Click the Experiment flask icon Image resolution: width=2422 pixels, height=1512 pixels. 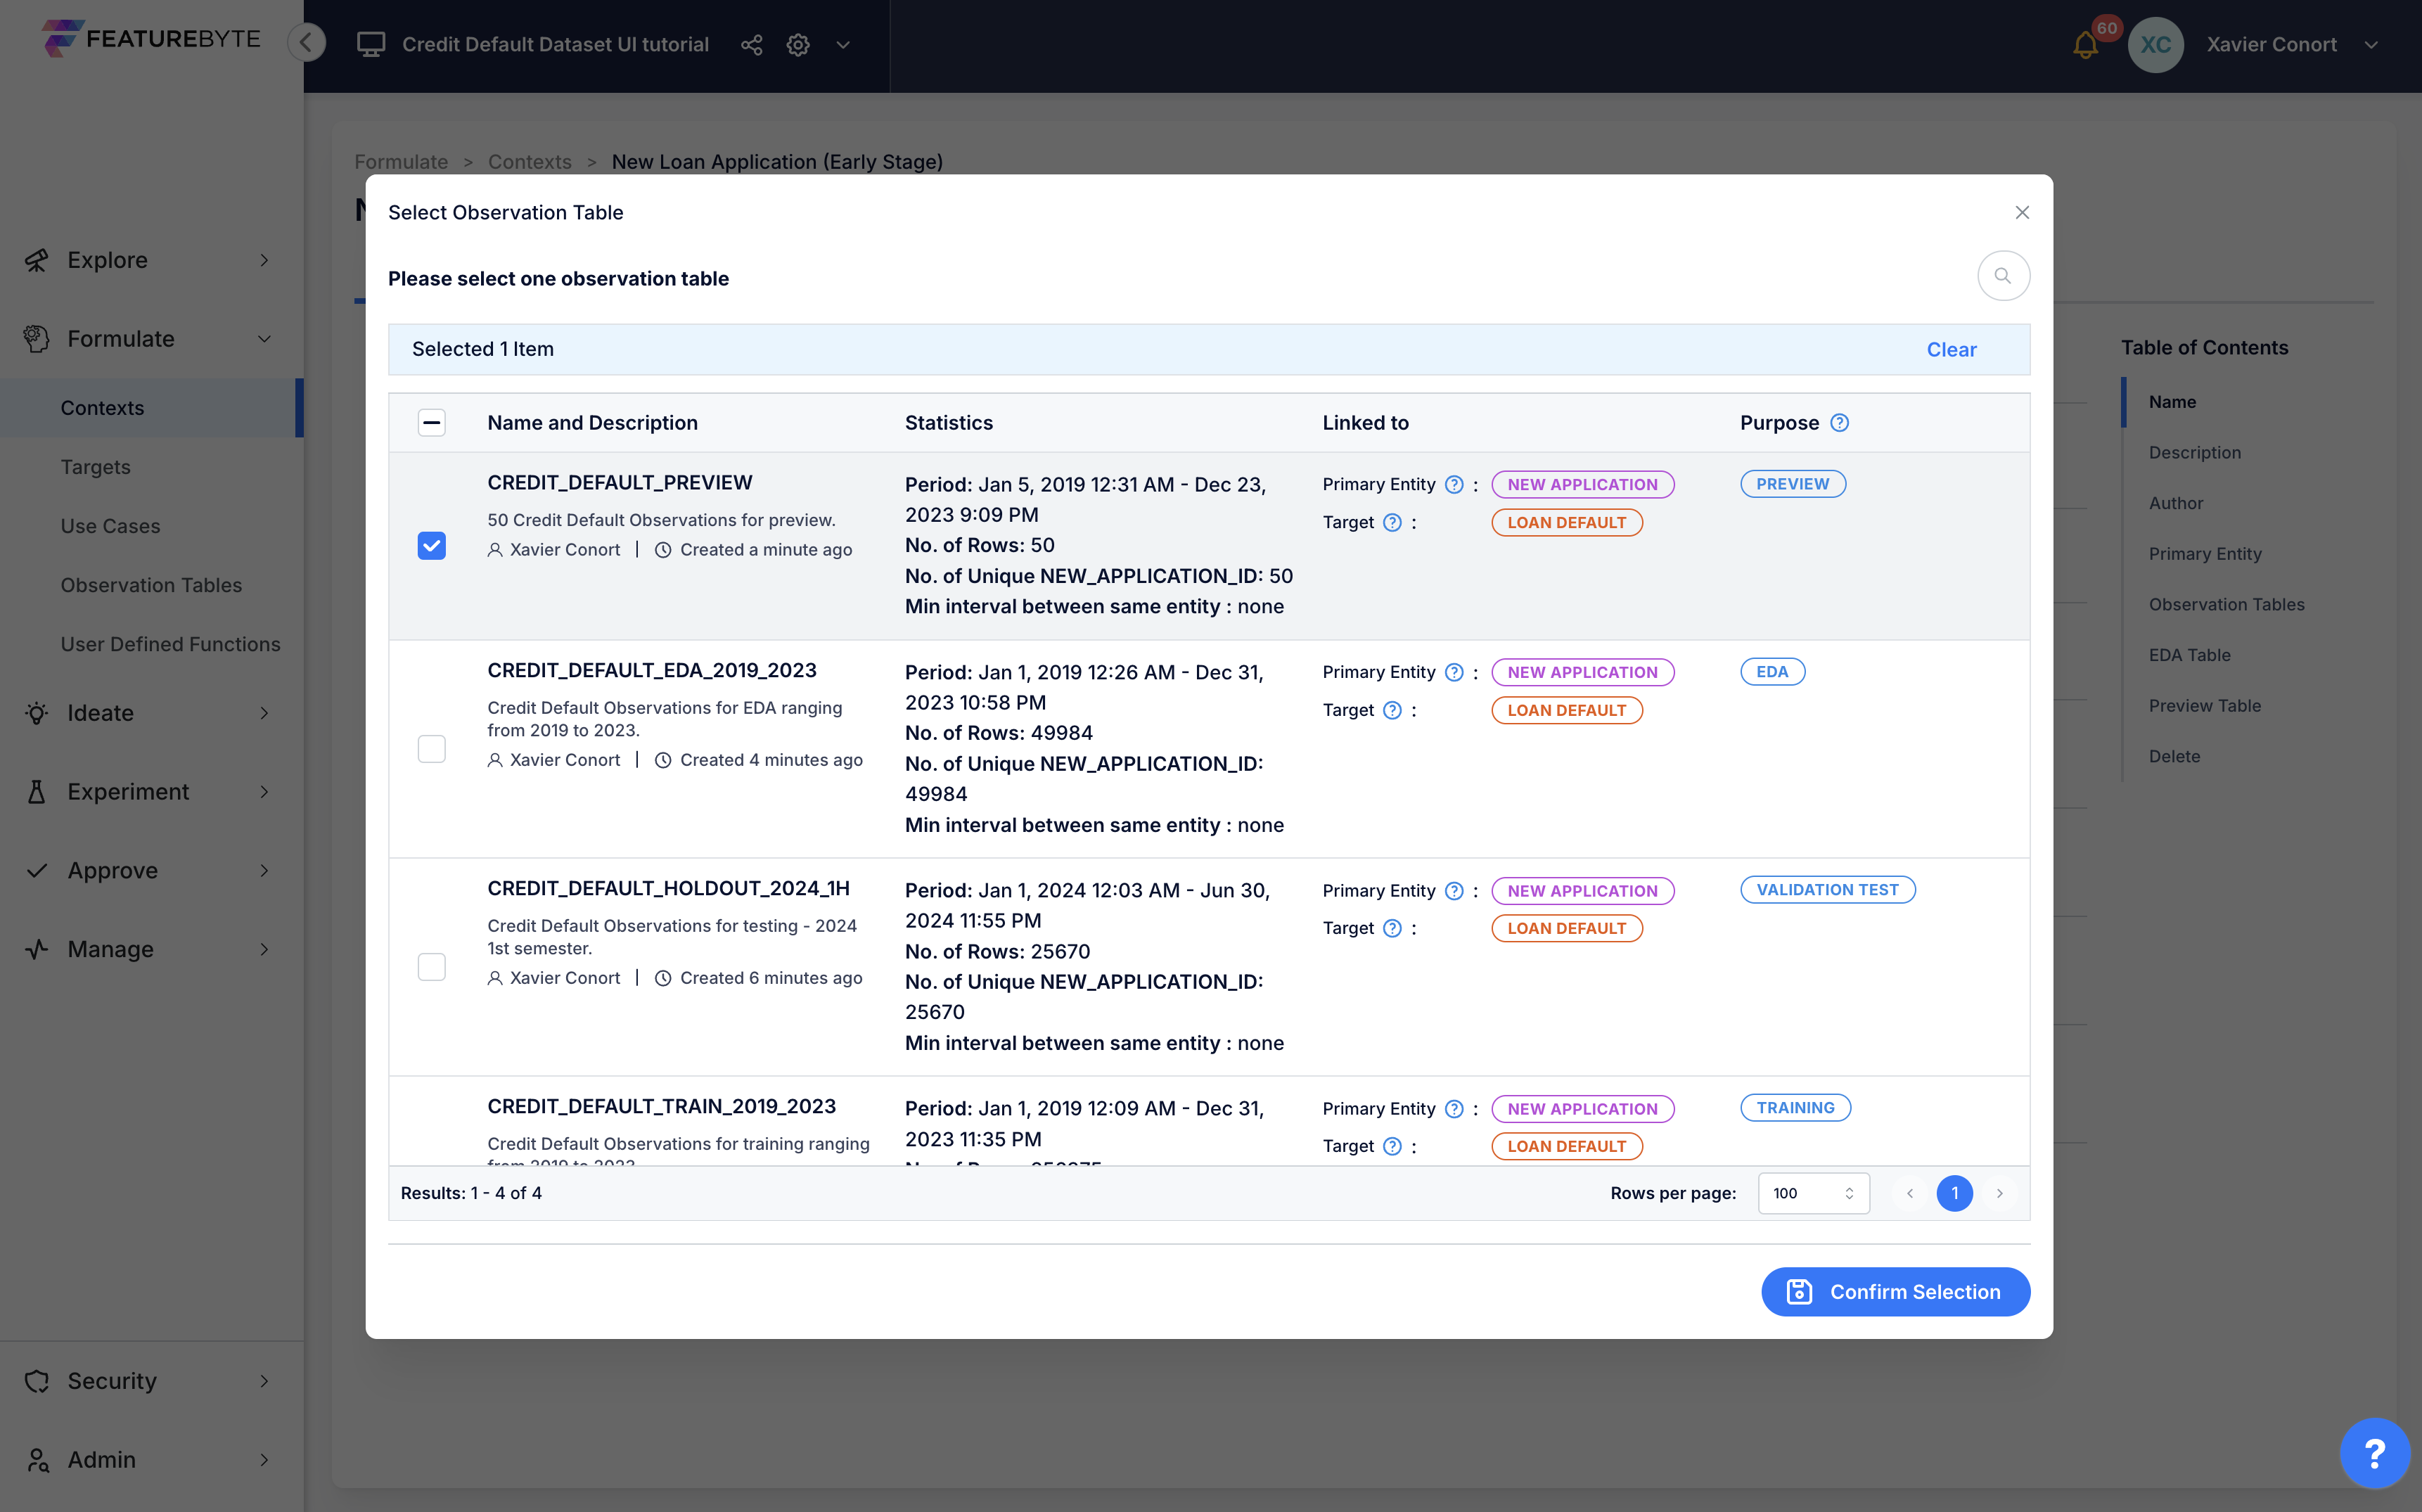37,792
